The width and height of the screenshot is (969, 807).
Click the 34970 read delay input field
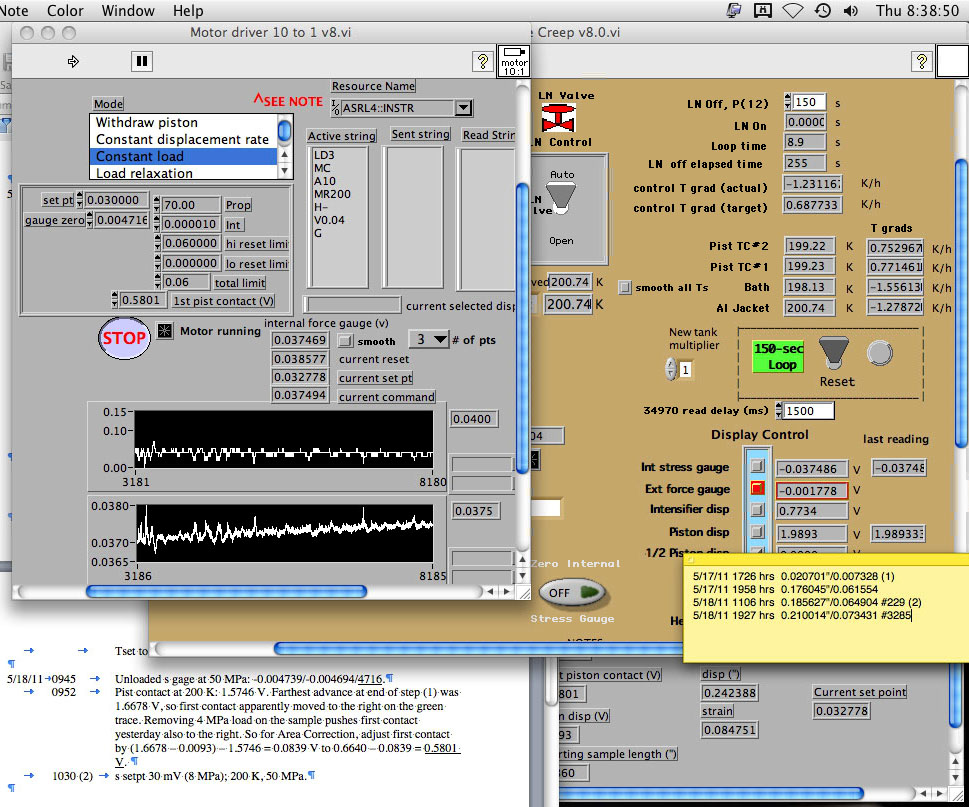pos(809,411)
